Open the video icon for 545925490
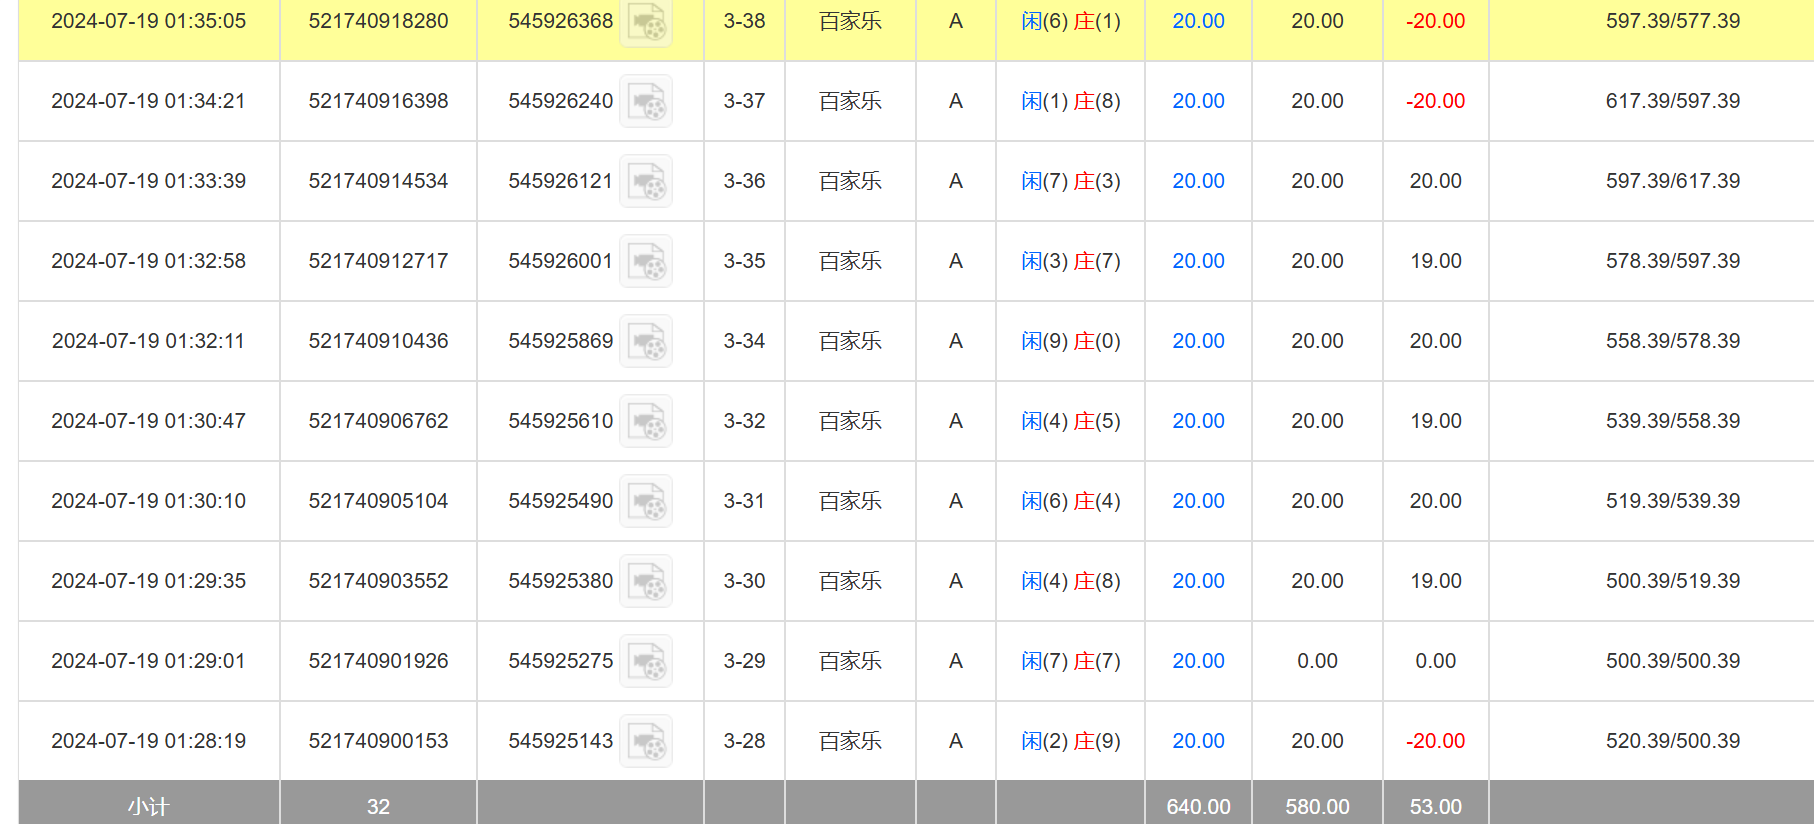Screen dimensions: 1814x824 pyautogui.click(x=646, y=501)
